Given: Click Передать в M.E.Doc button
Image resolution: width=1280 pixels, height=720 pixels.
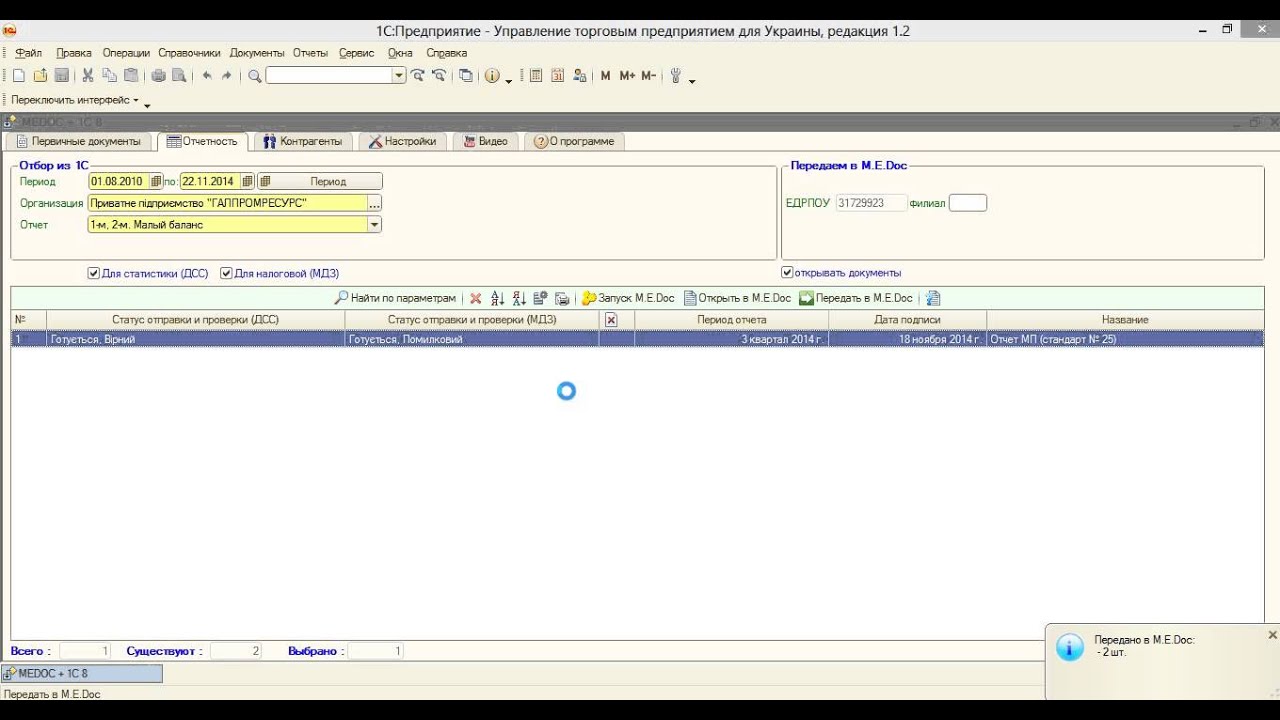Looking at the screenshot, I should pyautogui.click(x=856, y=298).
